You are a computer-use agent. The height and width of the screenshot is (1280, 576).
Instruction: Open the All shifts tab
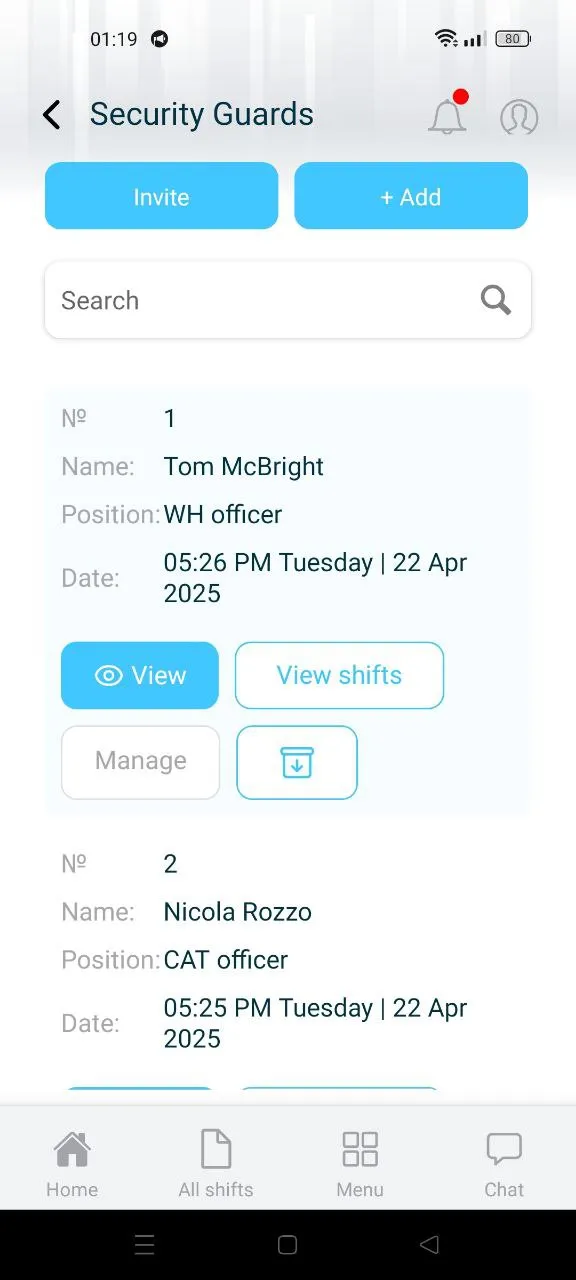click(x=216, y=1163)
